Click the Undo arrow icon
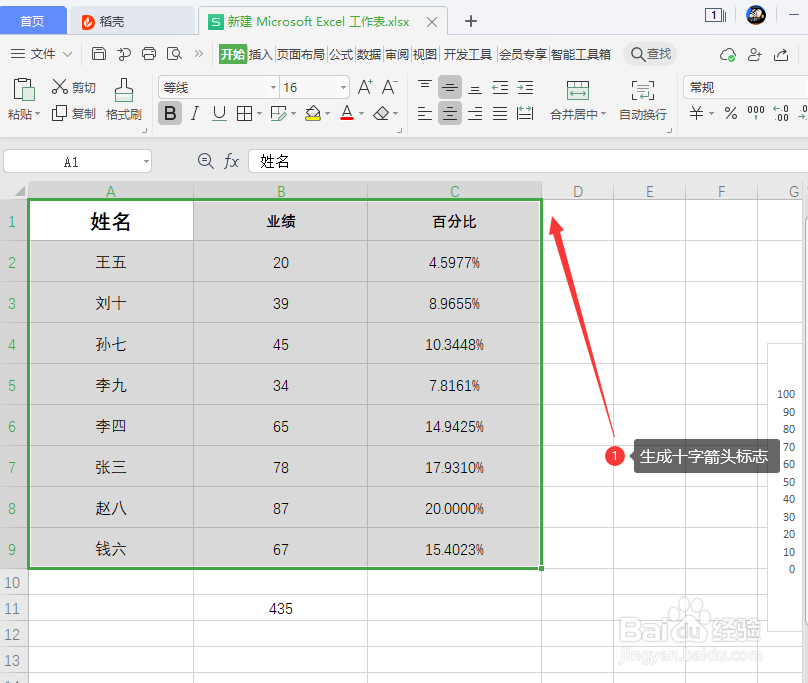 click(x=122, y=53)
